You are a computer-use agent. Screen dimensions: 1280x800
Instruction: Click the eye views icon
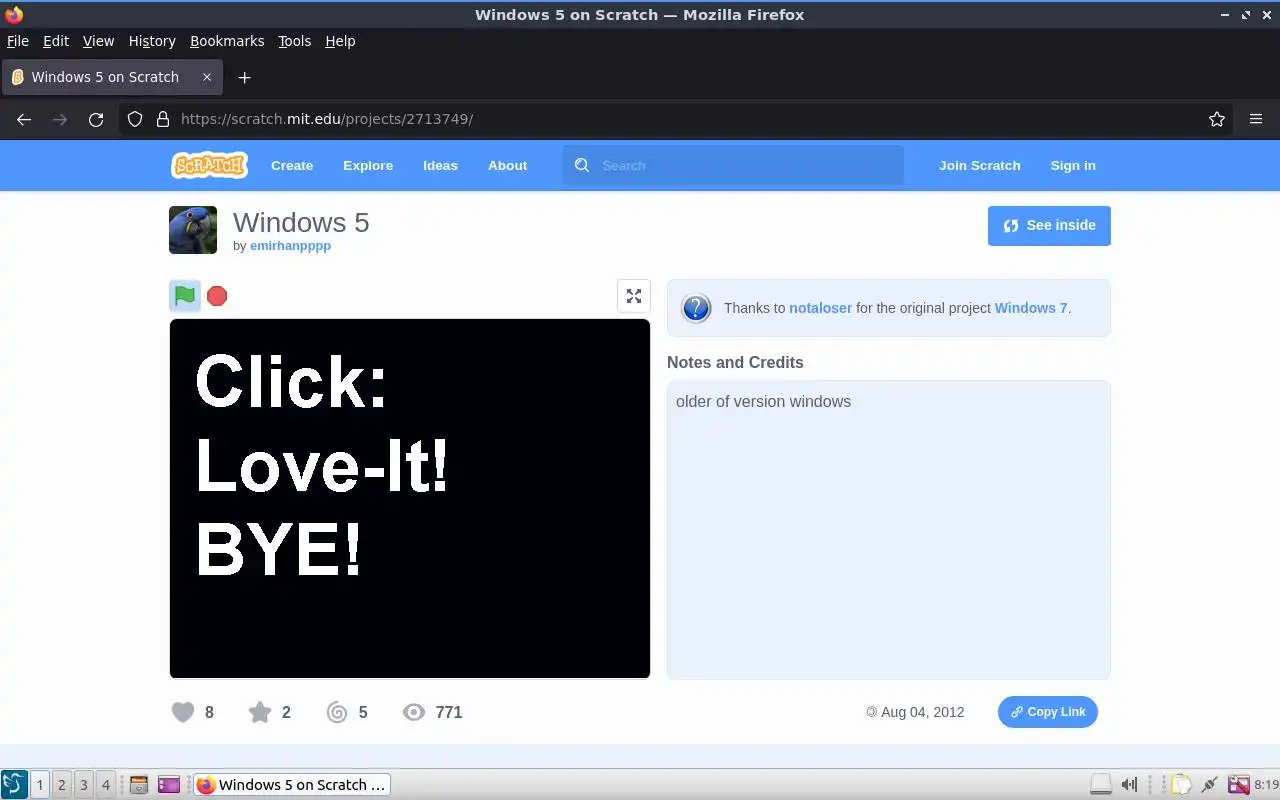[414, 712]
